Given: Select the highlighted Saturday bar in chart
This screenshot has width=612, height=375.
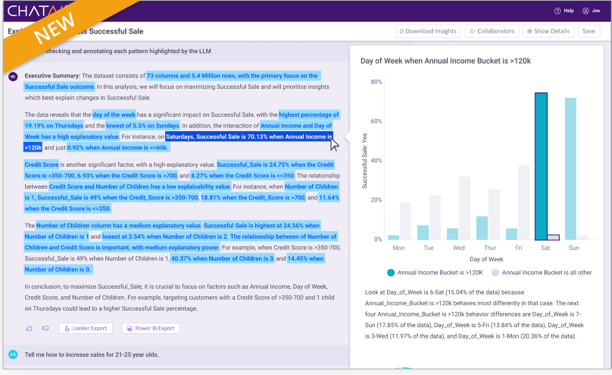Looking at the screenshot, I should 541,166.
